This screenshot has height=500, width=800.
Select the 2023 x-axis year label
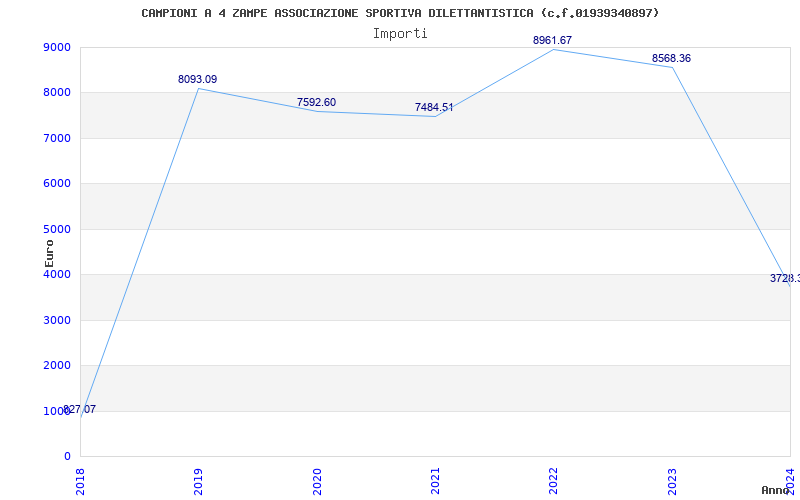point(672,481)
